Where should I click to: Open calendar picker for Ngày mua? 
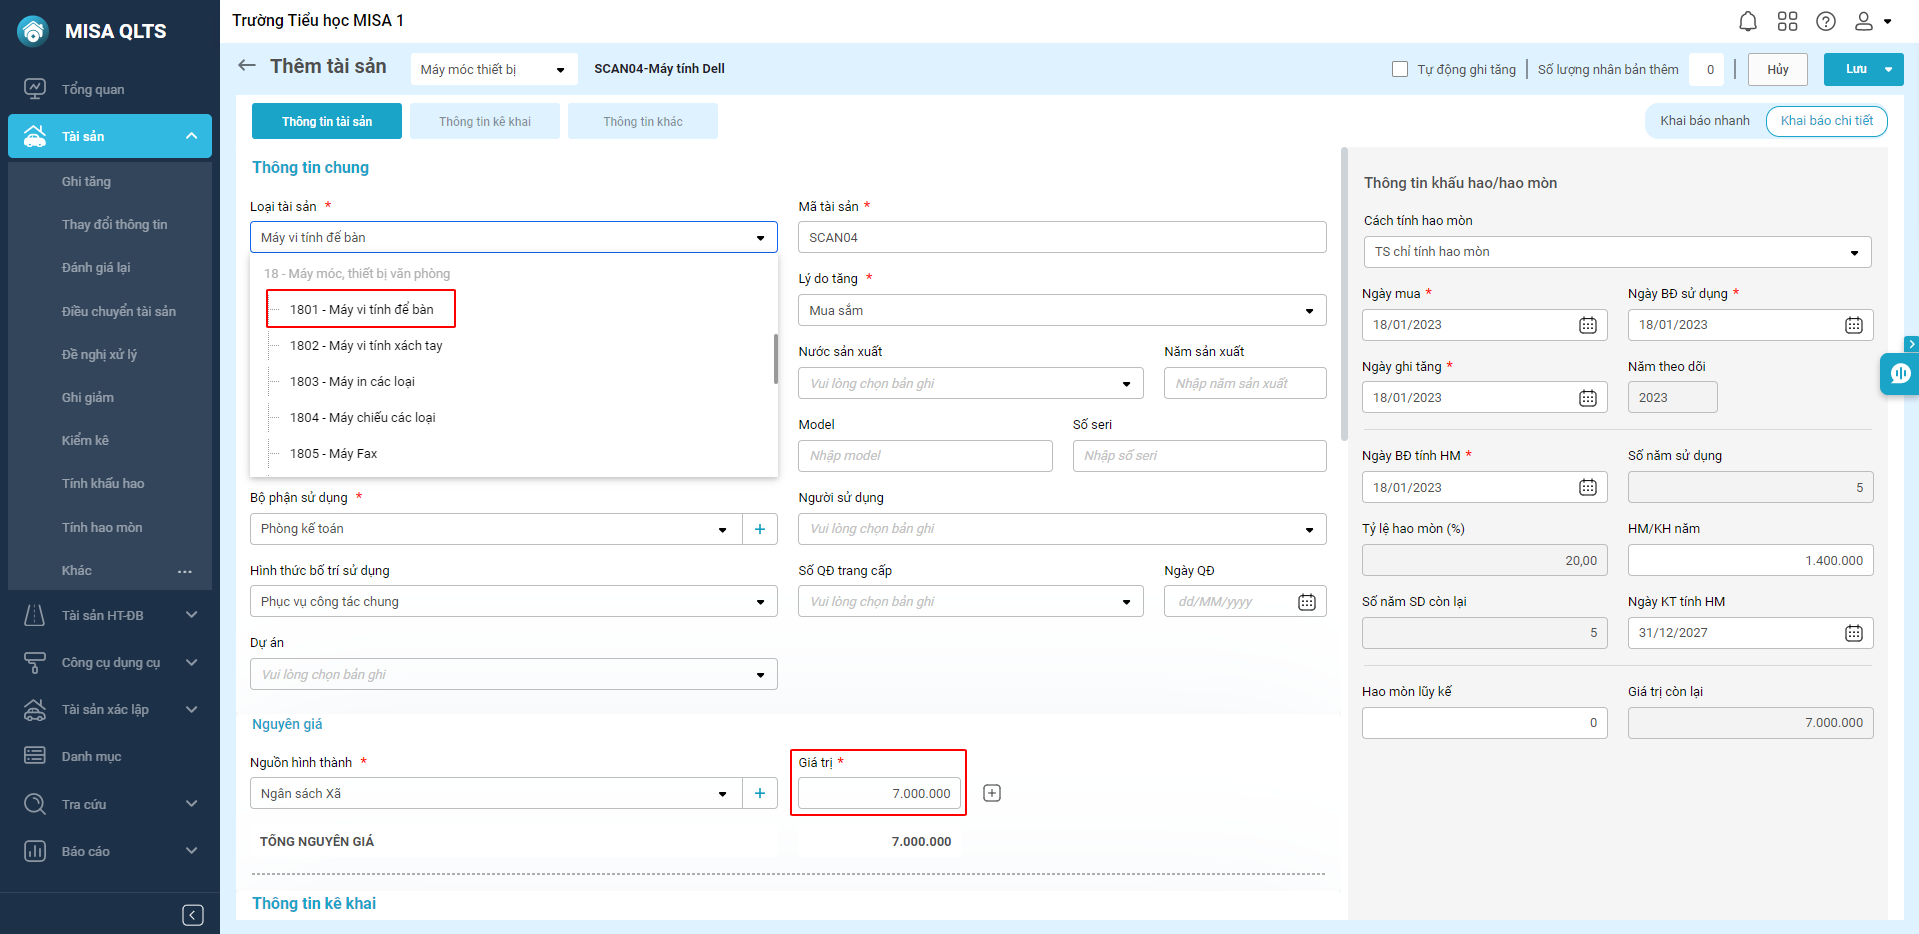[1587, 325]
